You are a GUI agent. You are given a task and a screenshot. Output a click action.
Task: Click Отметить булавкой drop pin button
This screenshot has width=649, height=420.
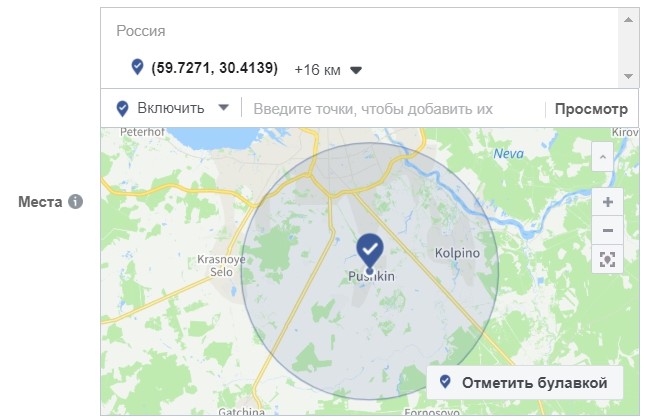tap(524, 382)
